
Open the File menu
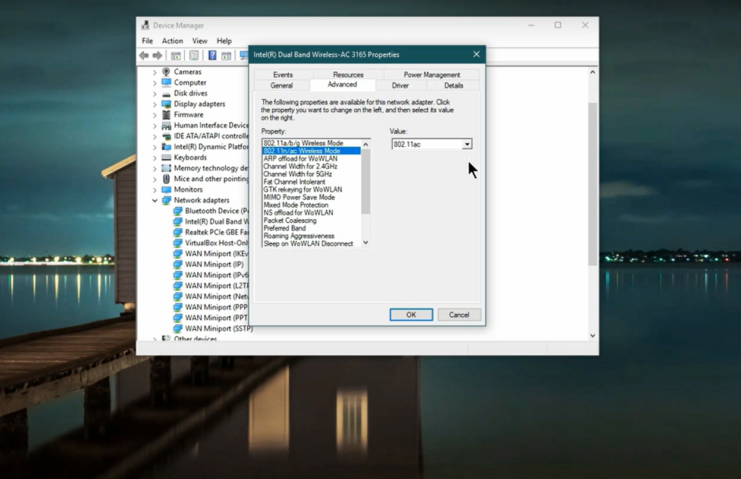tap(147, 41)
